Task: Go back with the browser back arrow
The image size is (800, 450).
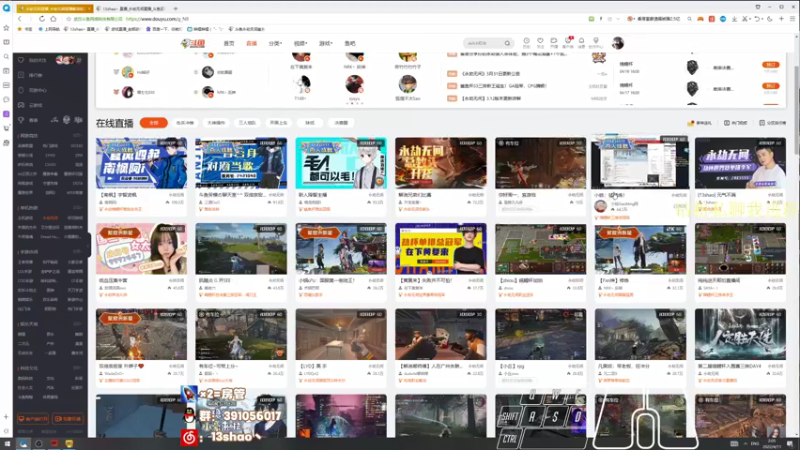Action: 19,19
